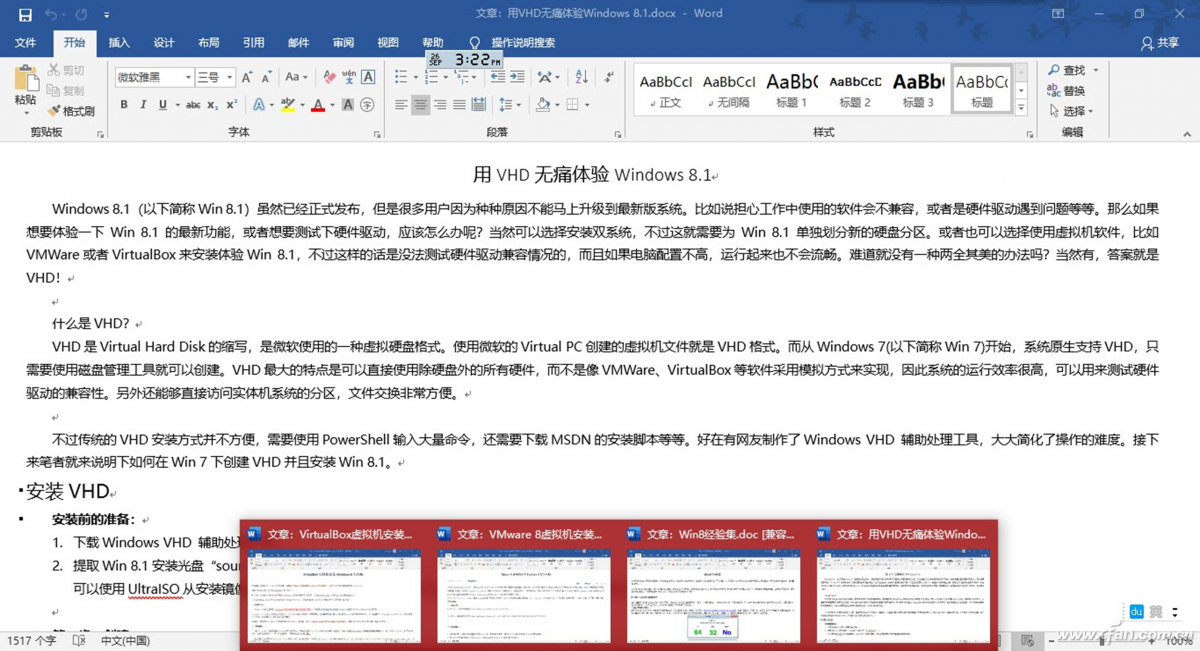Click the Align Left icon
The height and width of the screenshot is (651, 1200).
pyautogui.click(x=401, y=104)
